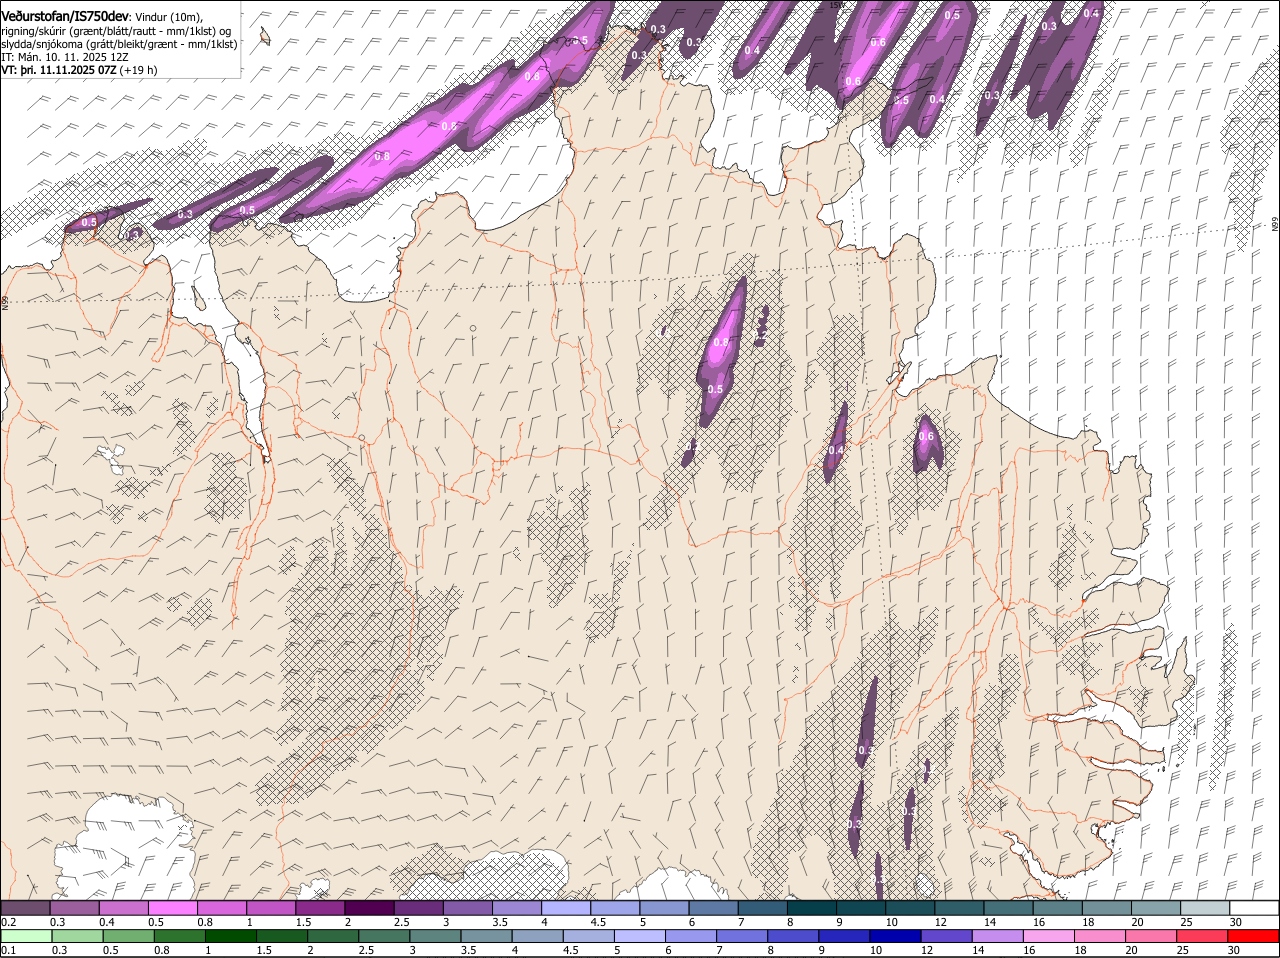Select dark green 1–1.5 swatch in lower legend
The image size is (1280, 958).
[232, 937]
